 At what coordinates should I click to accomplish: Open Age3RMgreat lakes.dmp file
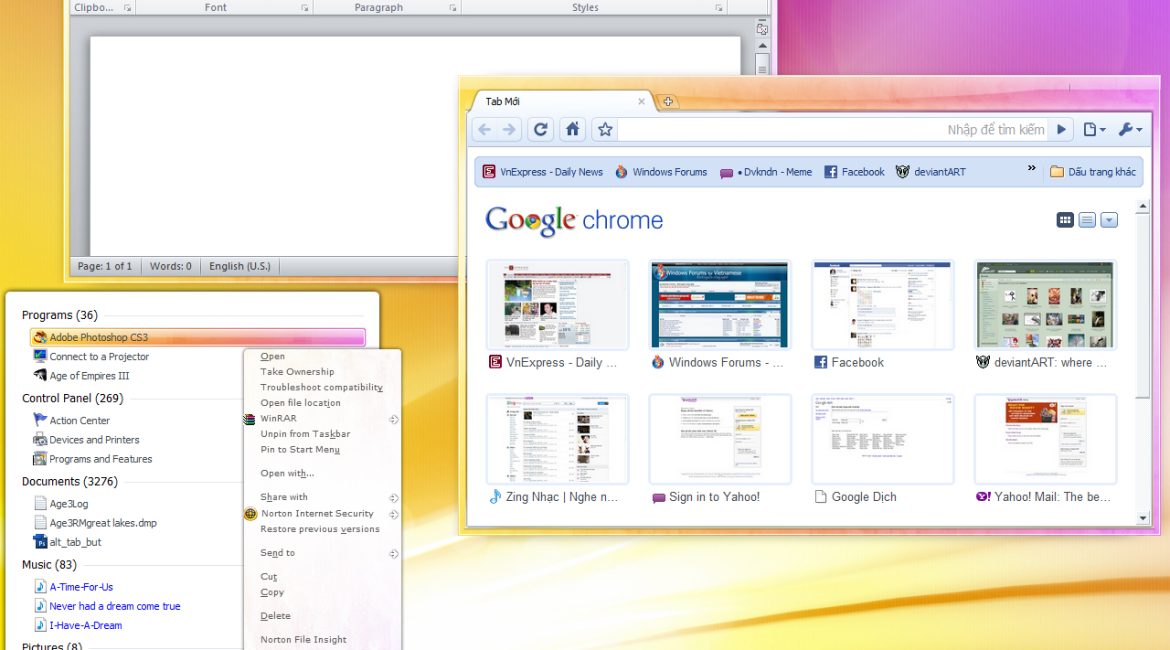coord(96,523)
